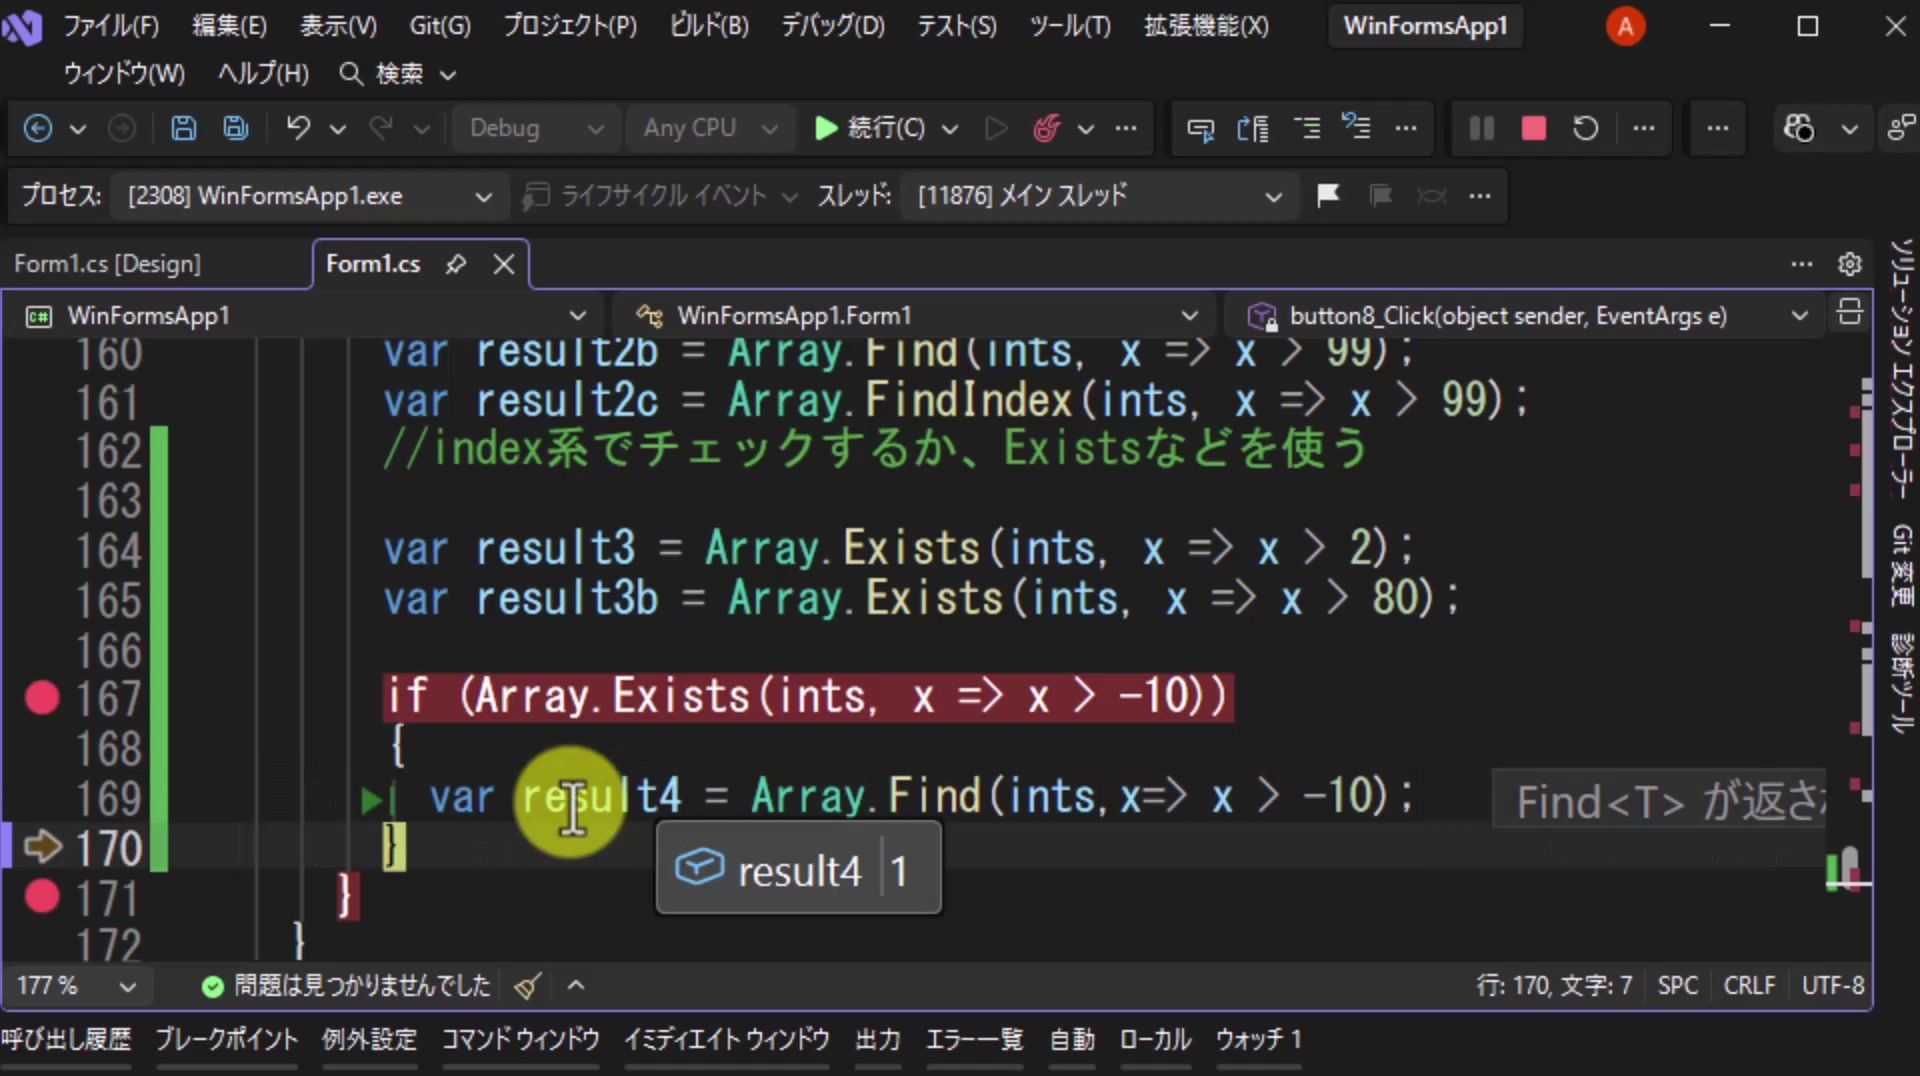Click the account avatar A
This screenshot has height=1076, width=1920.
pyautogui.click(x=1625, y=26)
